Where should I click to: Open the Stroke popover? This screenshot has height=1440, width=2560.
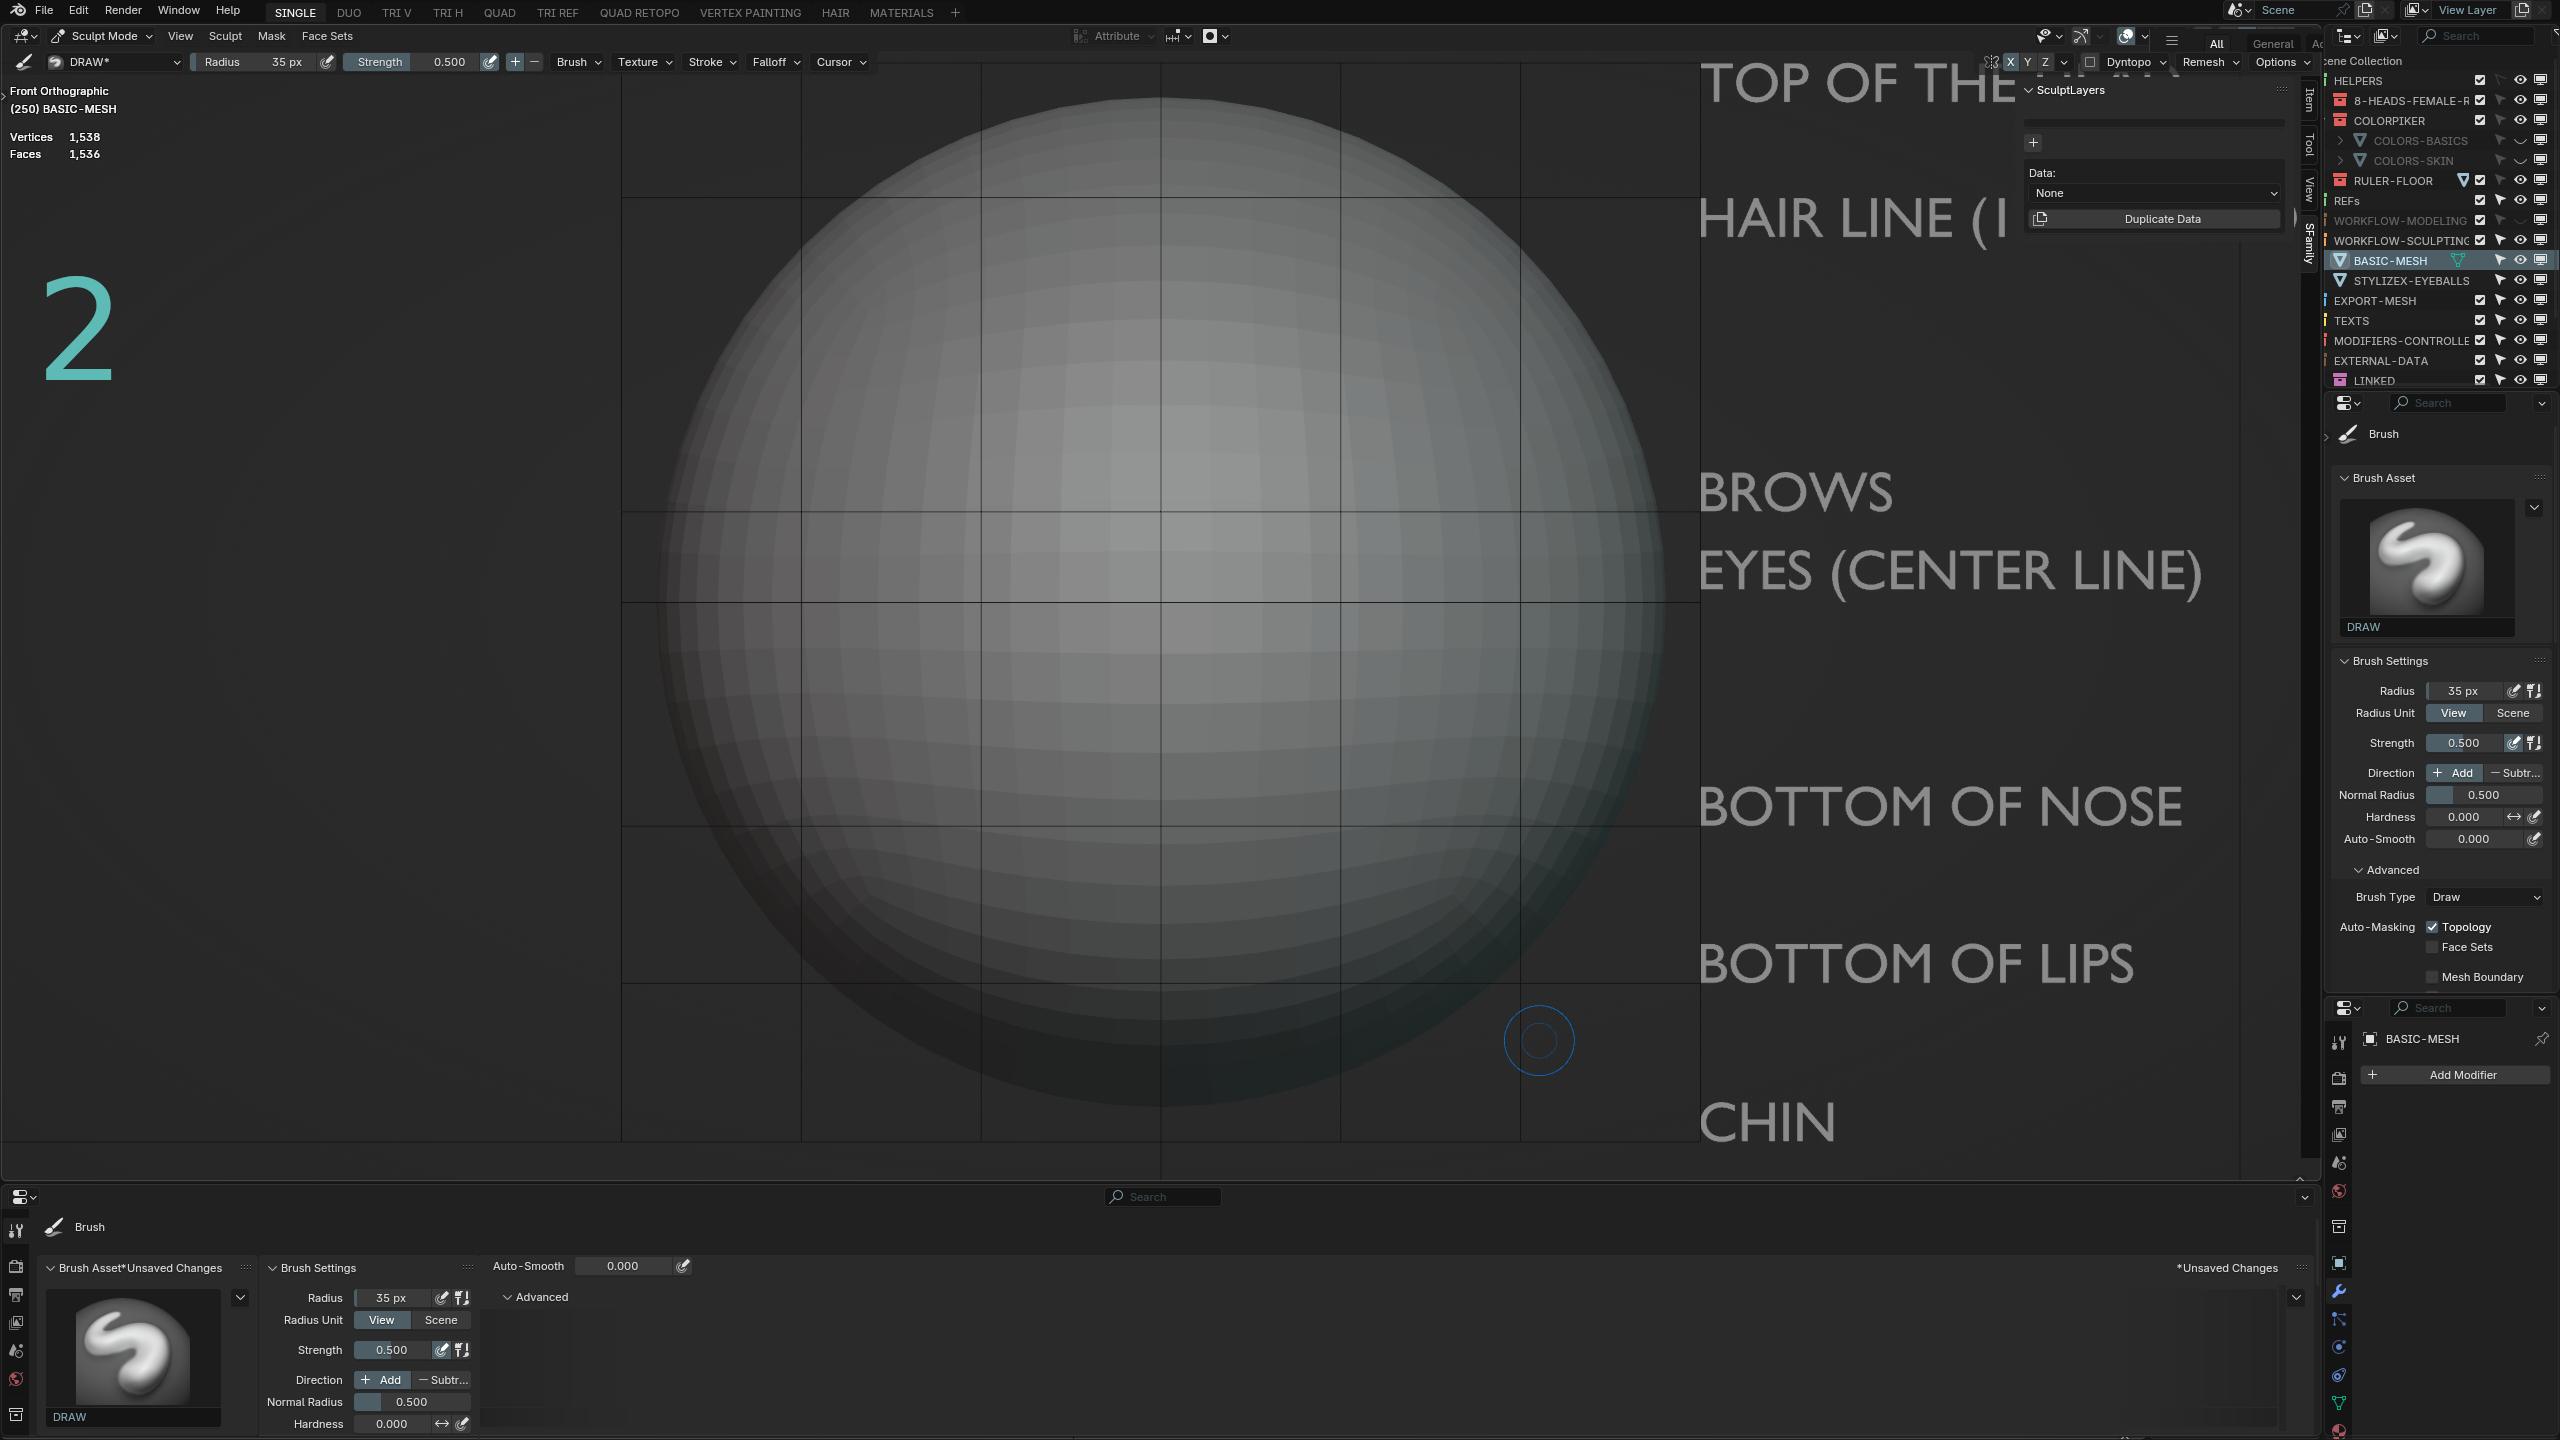click(712, 62)
